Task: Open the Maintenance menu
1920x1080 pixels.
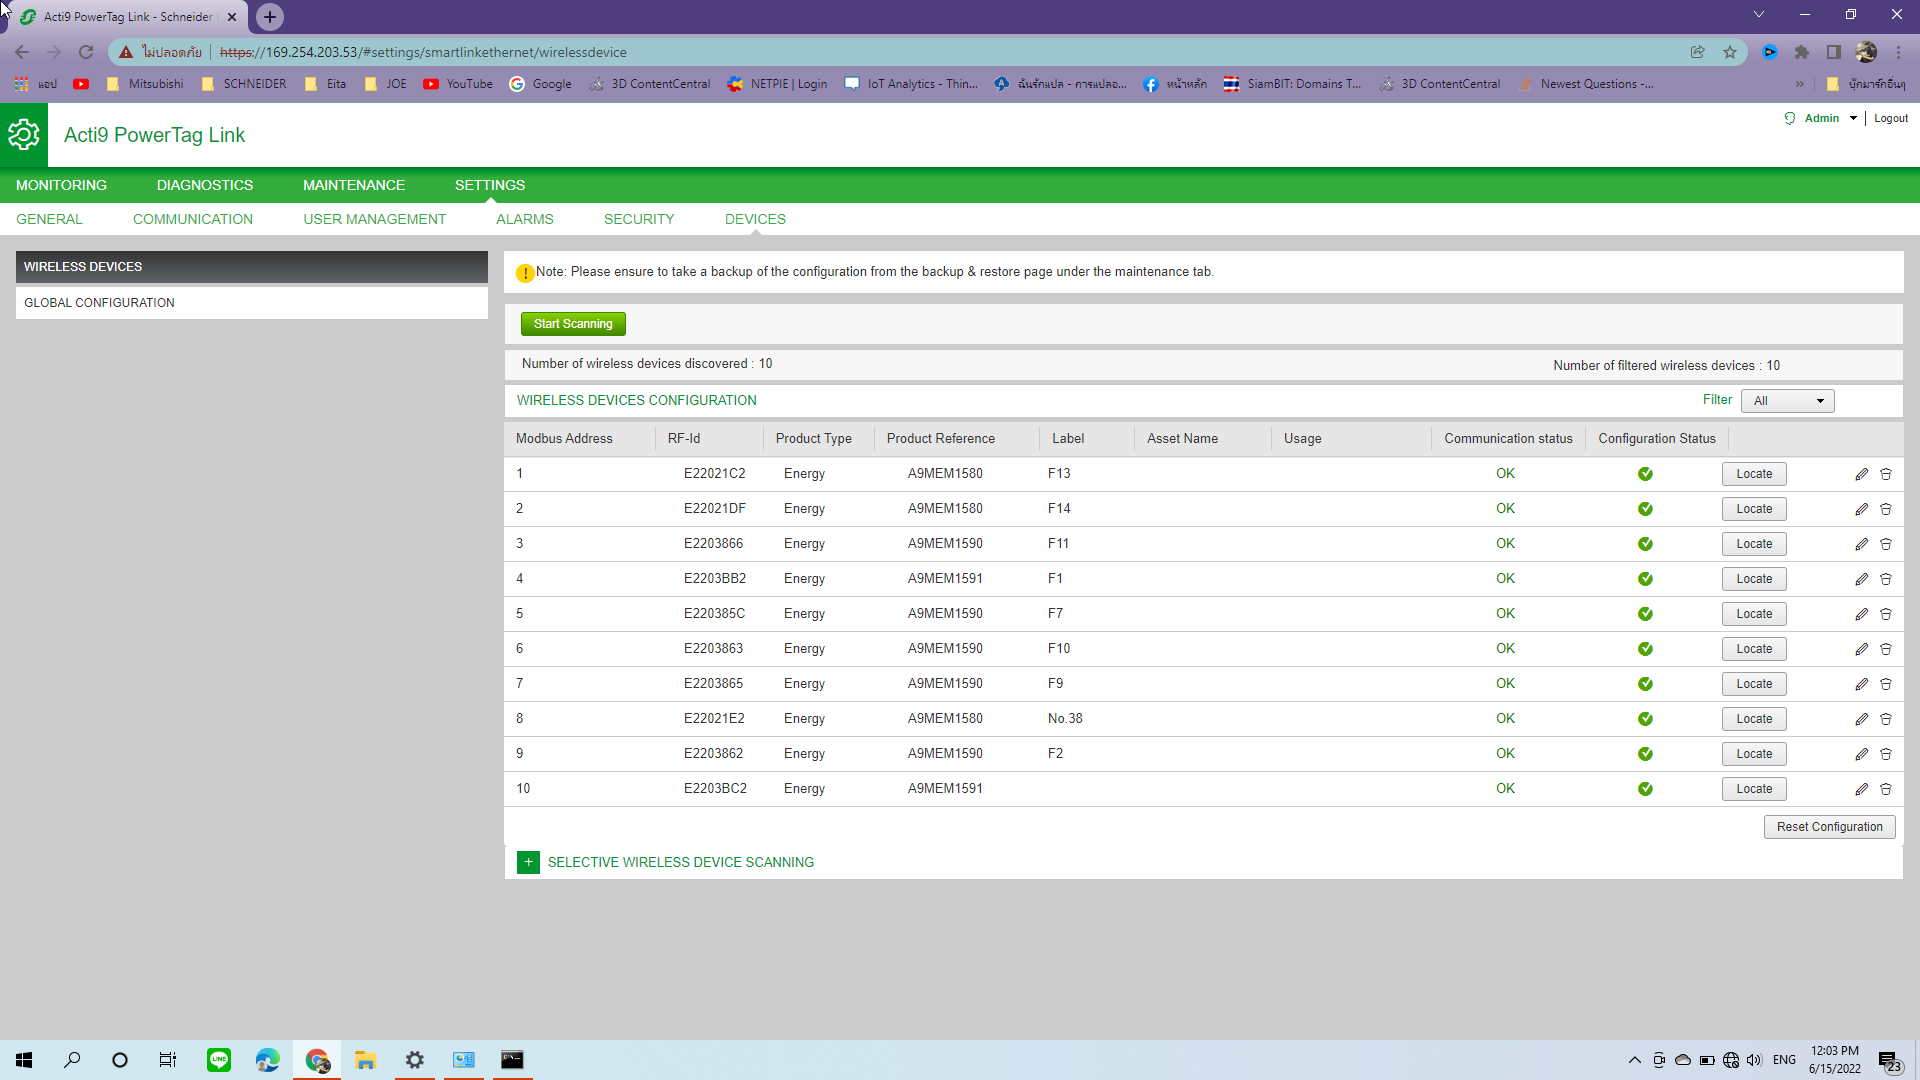Action: click(x=354, y=185)
